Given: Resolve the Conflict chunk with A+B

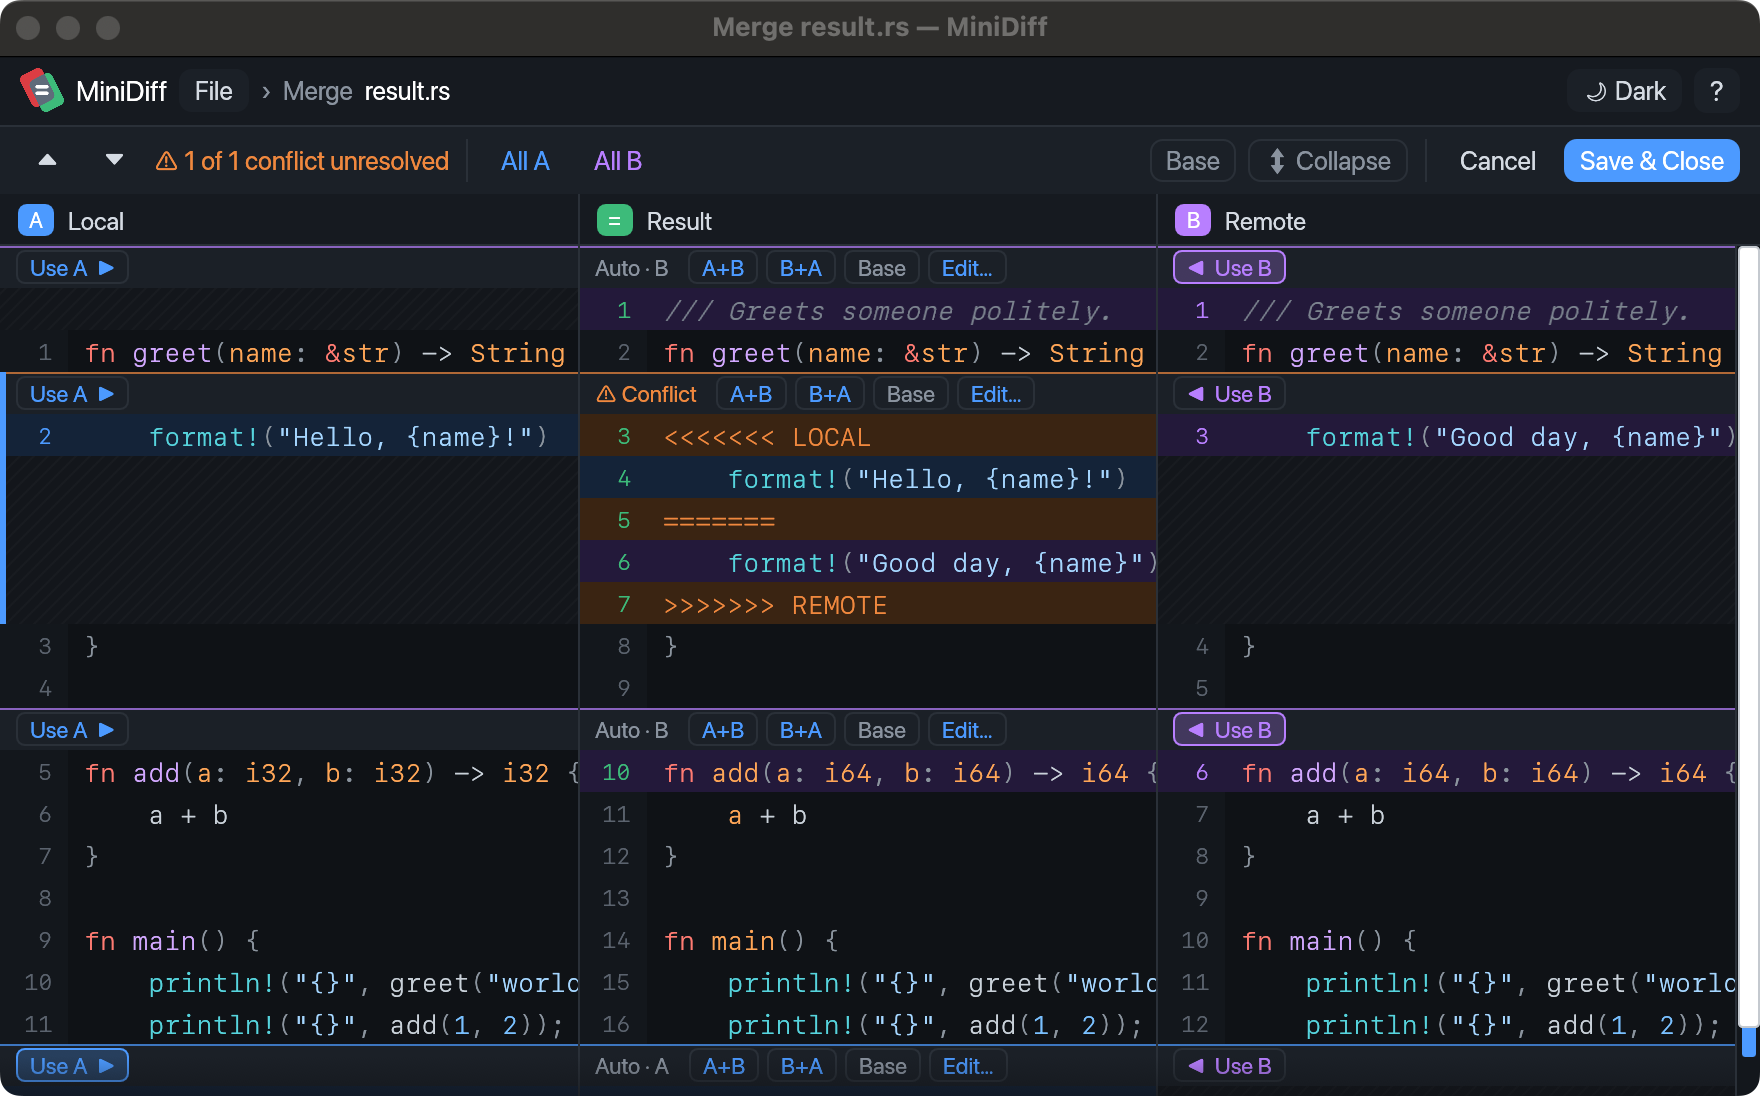Looking at the screenshot, I should [x=751, y=394].
